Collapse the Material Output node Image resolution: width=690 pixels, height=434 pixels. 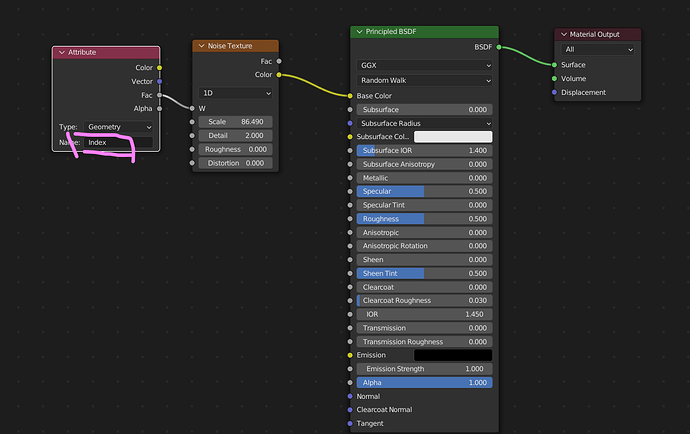point(564,34)
